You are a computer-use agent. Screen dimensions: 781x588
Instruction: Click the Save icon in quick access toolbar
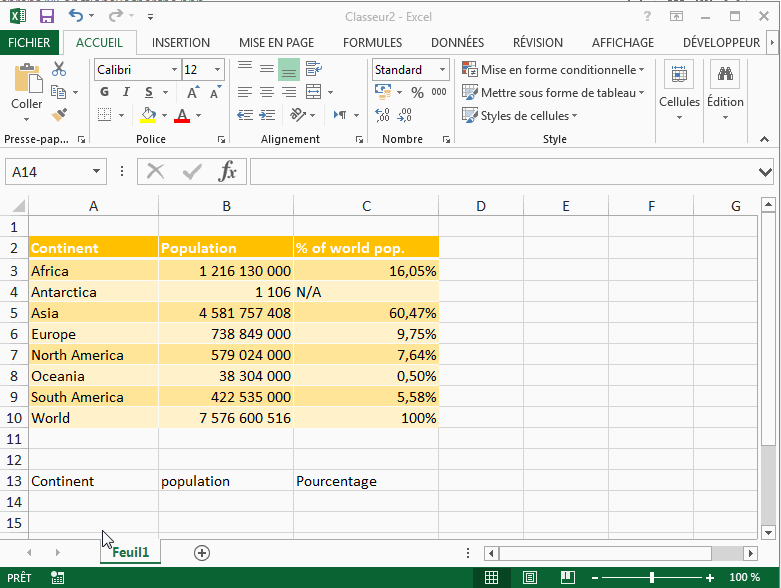point(47,16)
